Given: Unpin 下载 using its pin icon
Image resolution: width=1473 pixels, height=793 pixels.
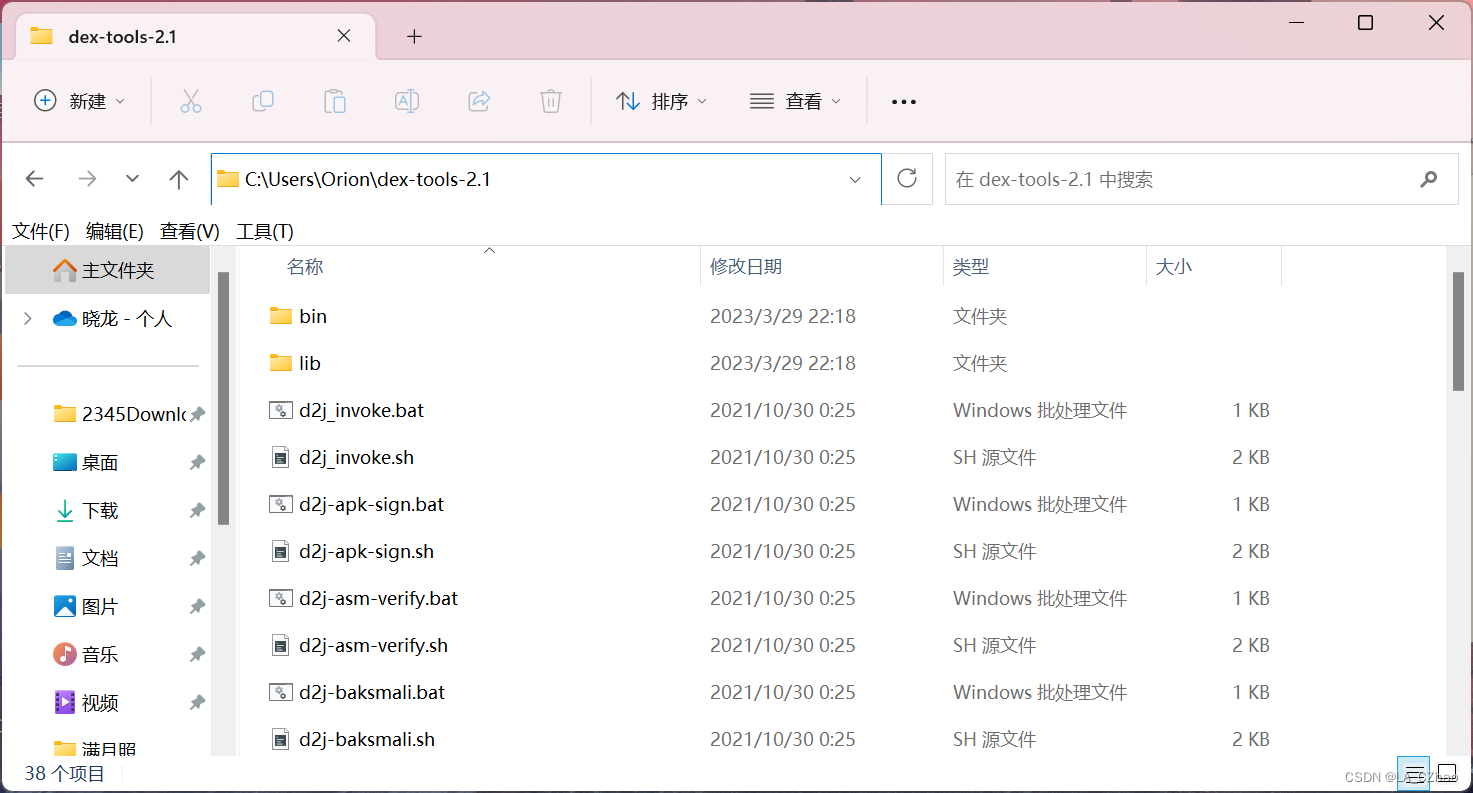Looking at the screenshot, I should tap(198, 510).
